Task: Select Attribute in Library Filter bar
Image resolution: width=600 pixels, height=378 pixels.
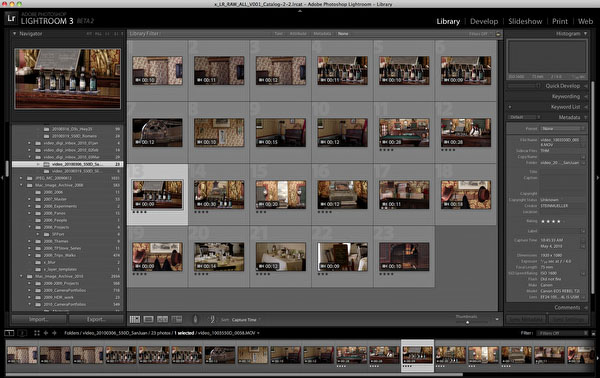Action: [x=298, y=34]
